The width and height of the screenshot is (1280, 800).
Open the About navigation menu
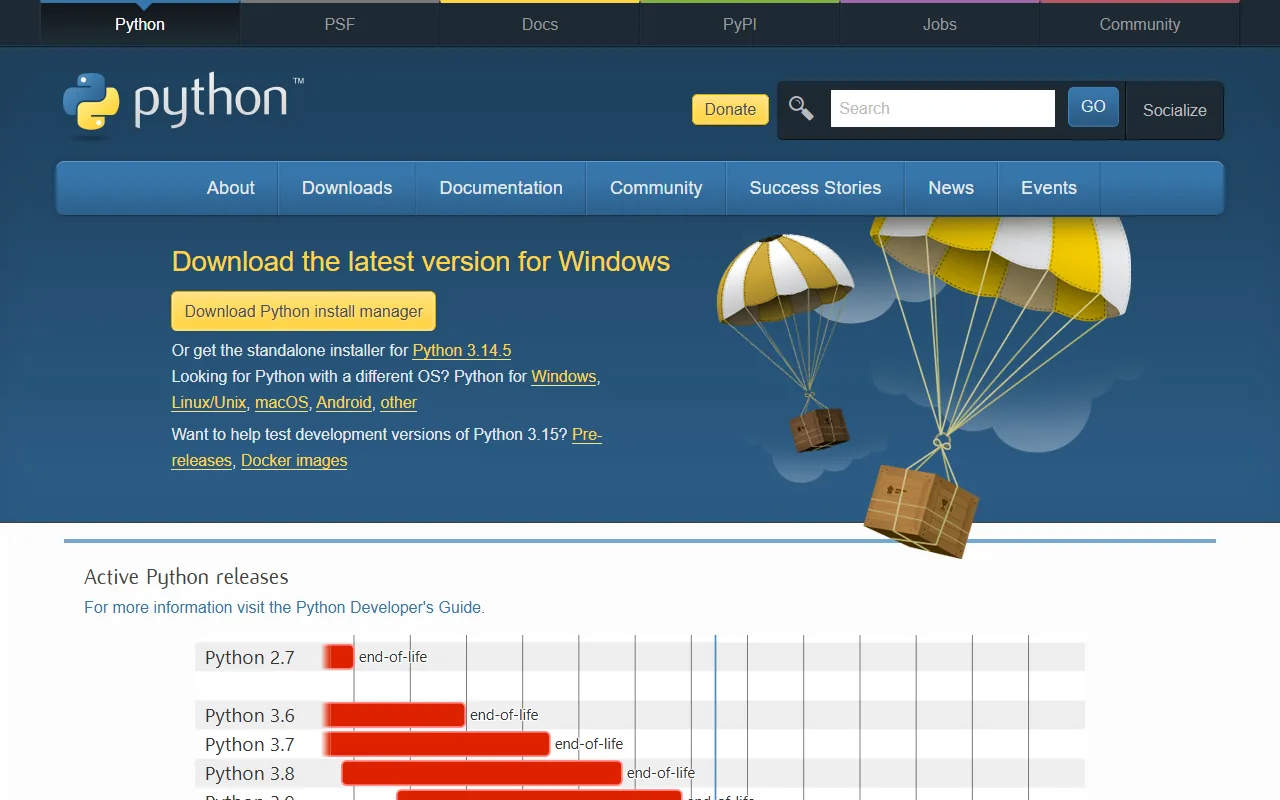(231, 188)
